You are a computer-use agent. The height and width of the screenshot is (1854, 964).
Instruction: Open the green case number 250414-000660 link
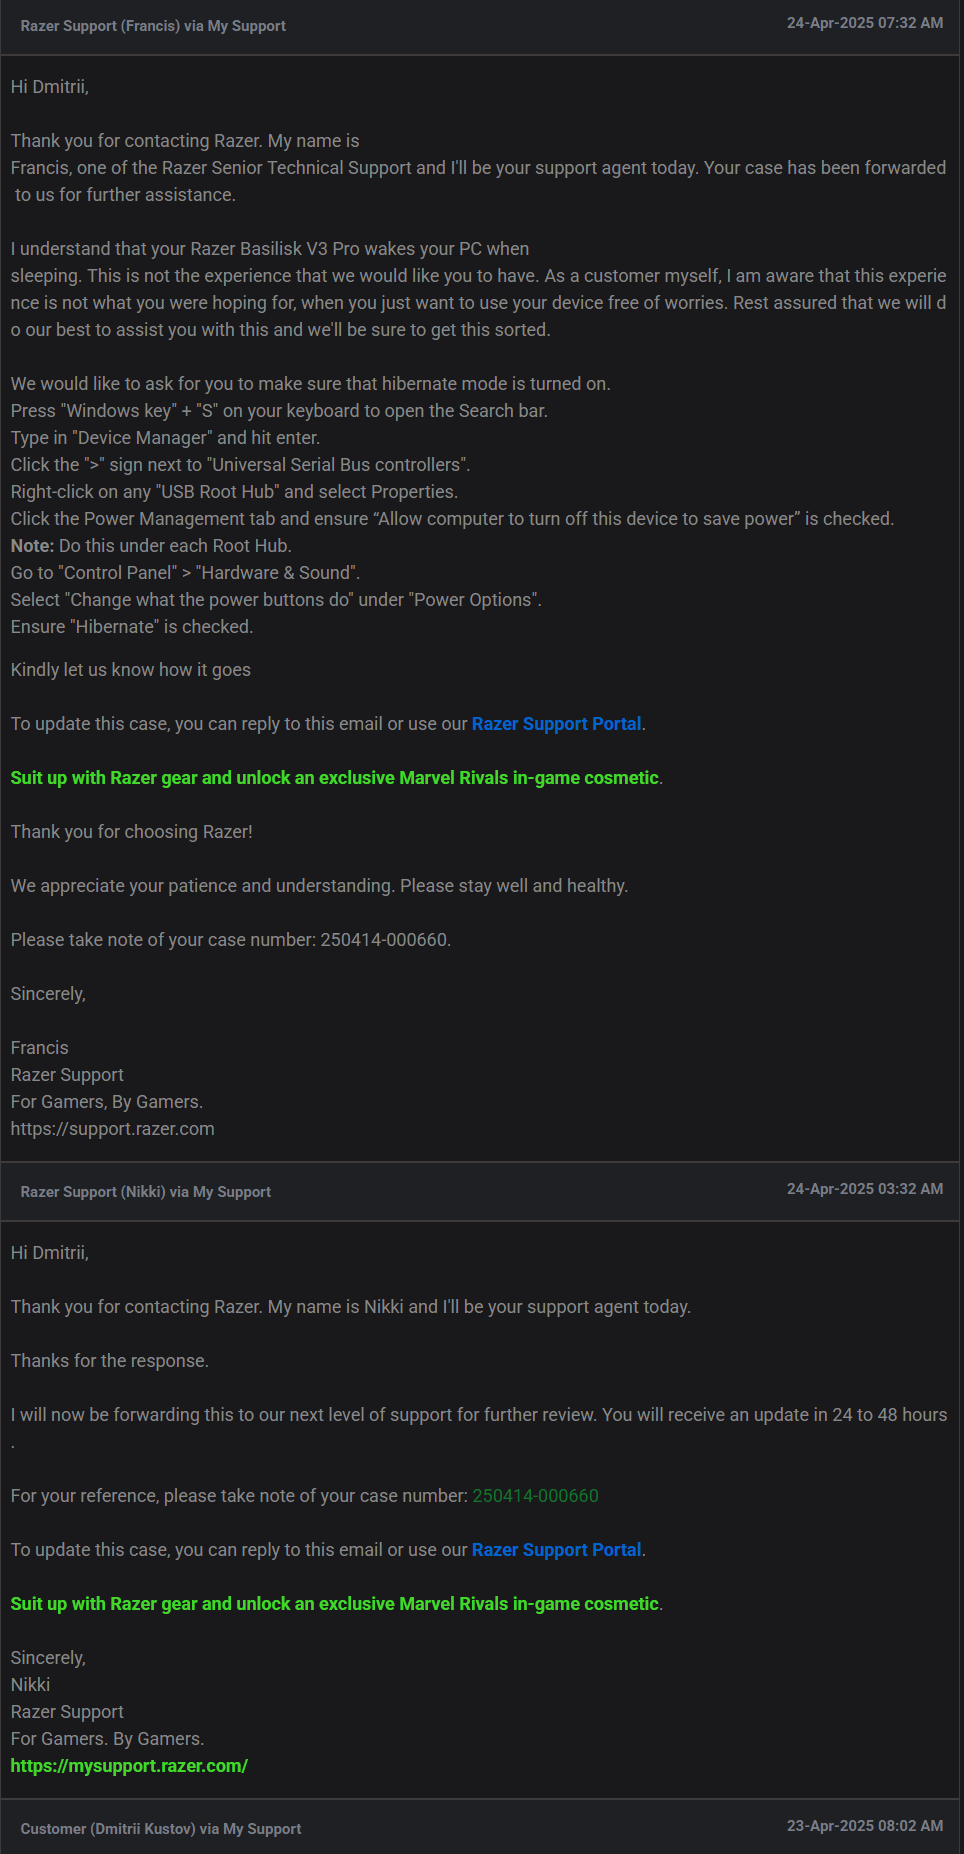[535, 1496]
